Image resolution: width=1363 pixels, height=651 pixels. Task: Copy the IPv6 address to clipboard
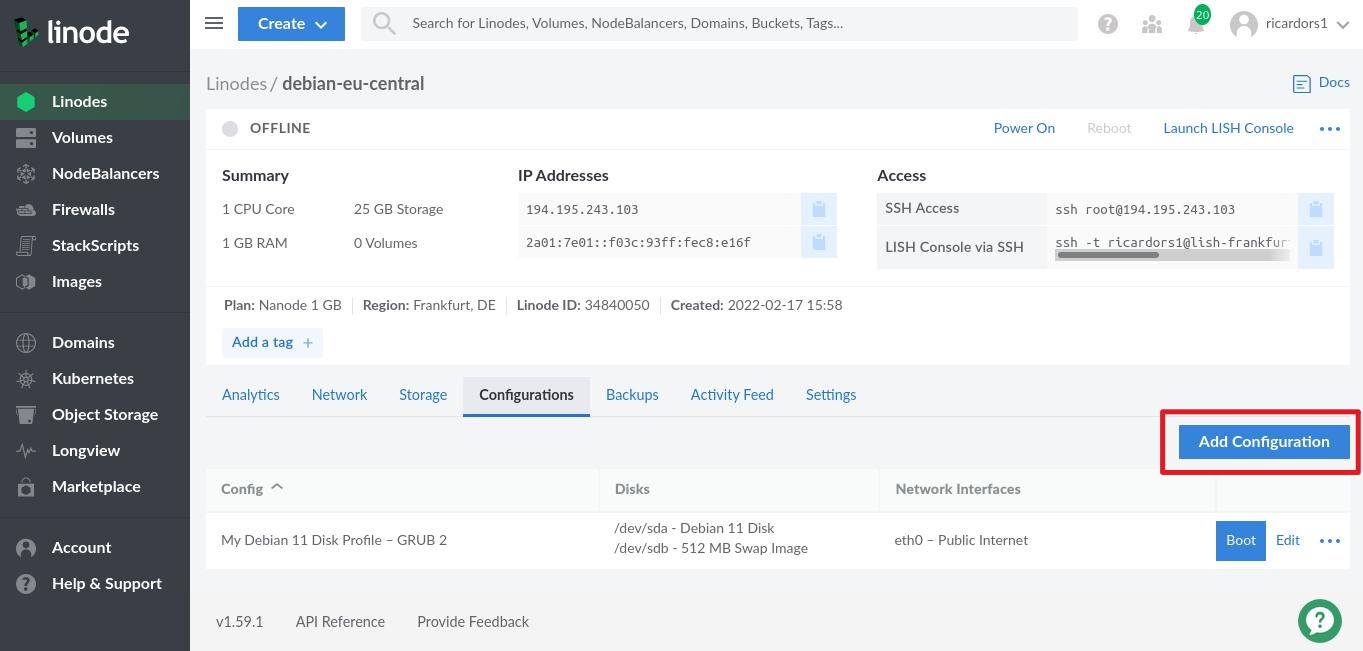point(818,242)
